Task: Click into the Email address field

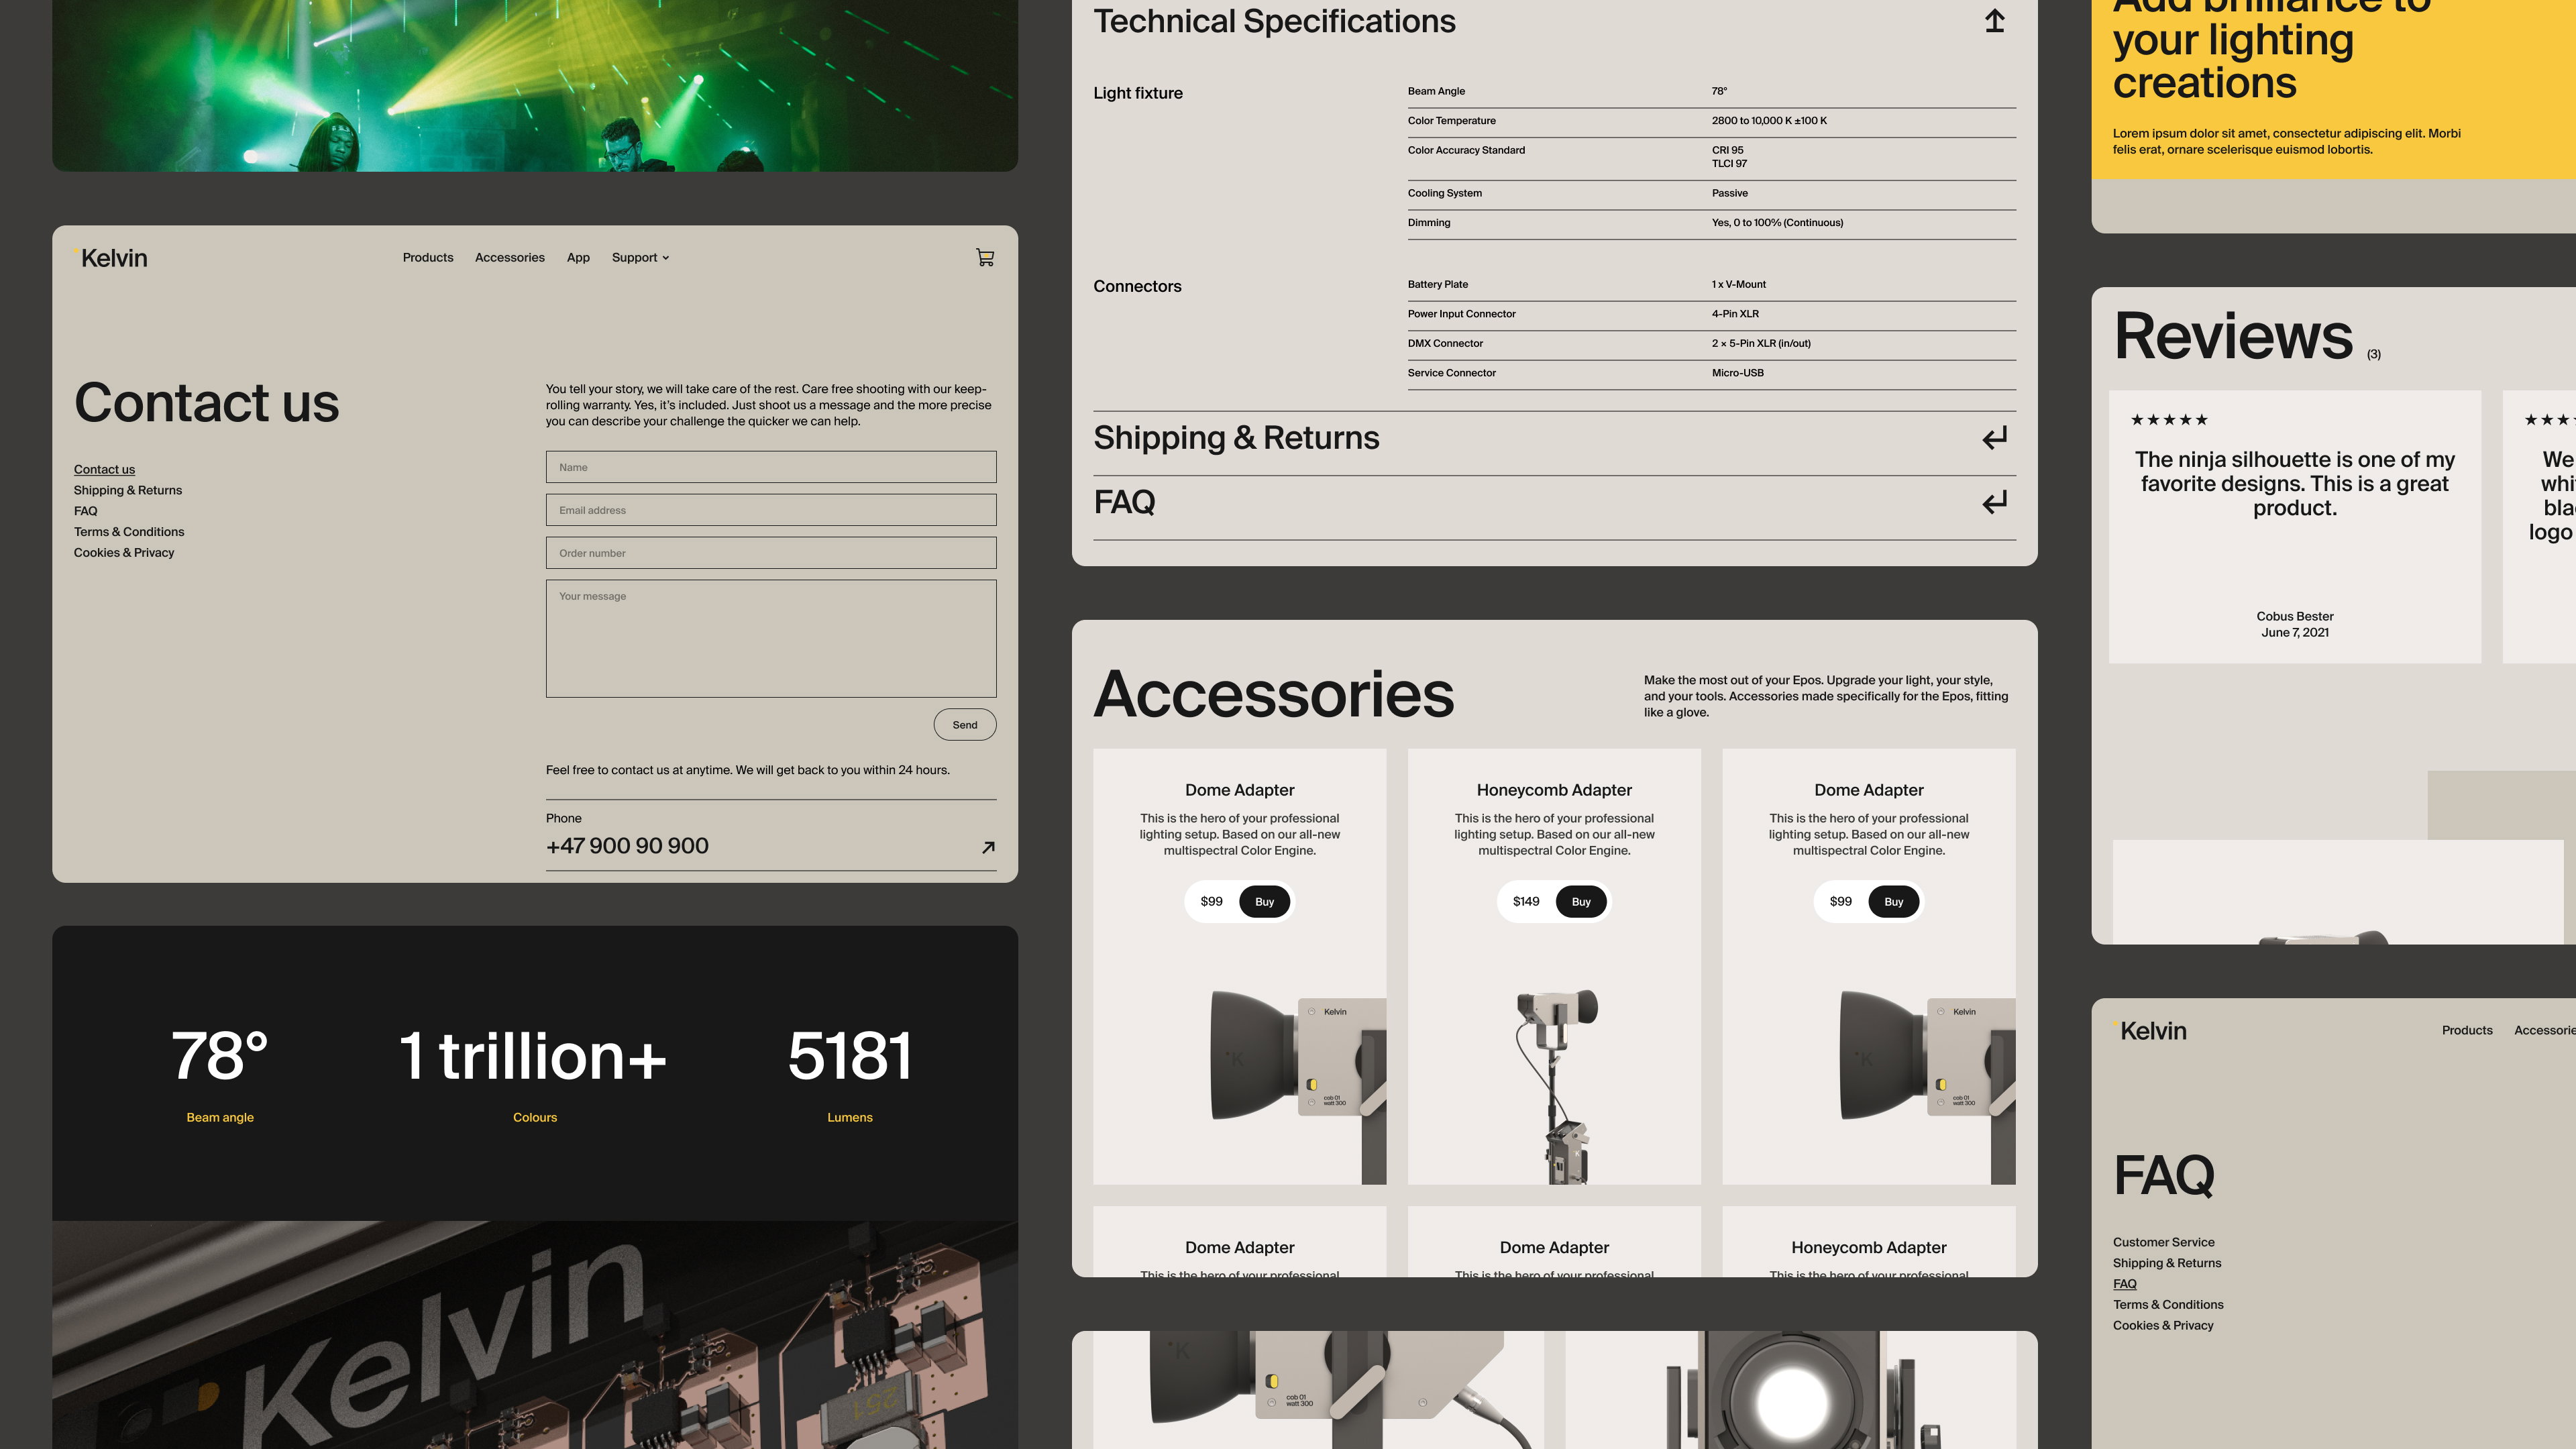Action: pos(771,510)
